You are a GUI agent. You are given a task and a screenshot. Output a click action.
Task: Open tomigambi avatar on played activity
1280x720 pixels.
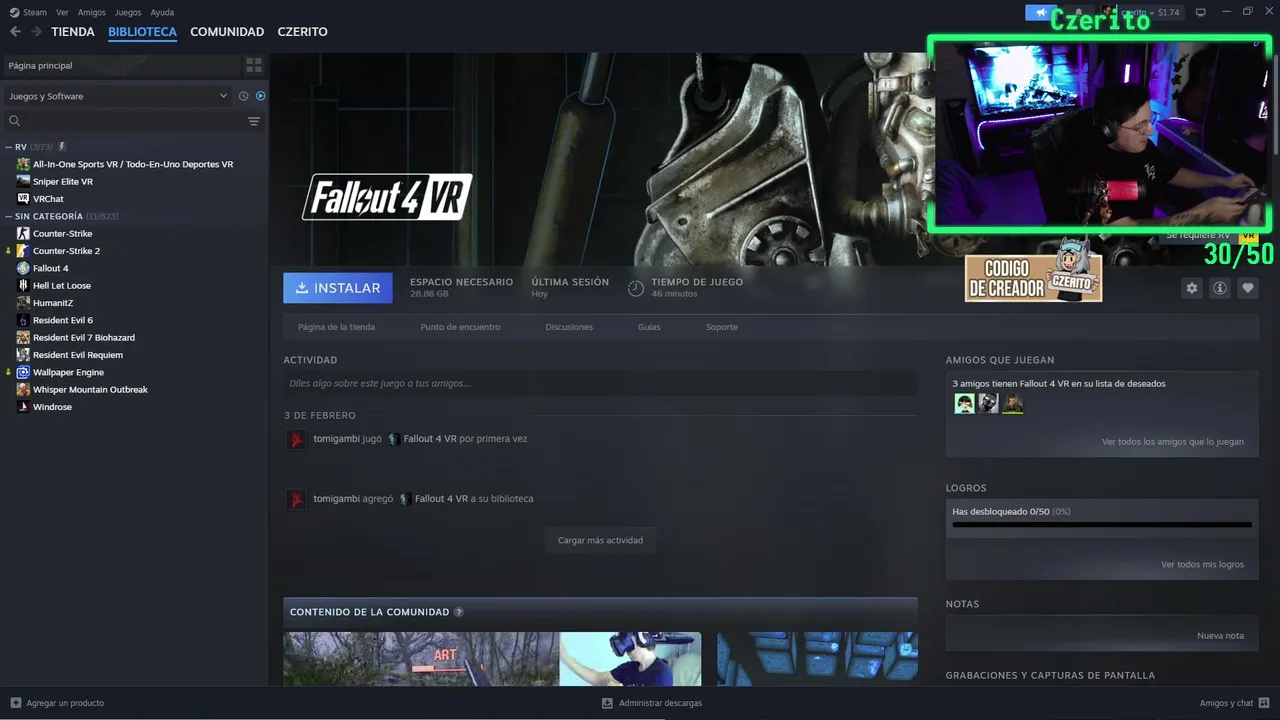(296, 439)
